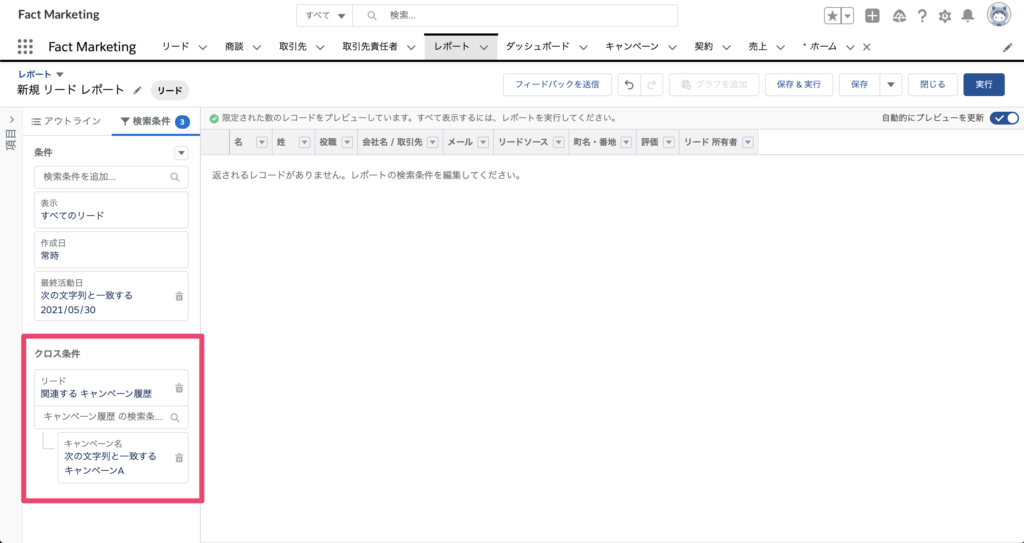1024x543 pixels.
Task: Click the blue 実行 button
Action: [984, 85]
